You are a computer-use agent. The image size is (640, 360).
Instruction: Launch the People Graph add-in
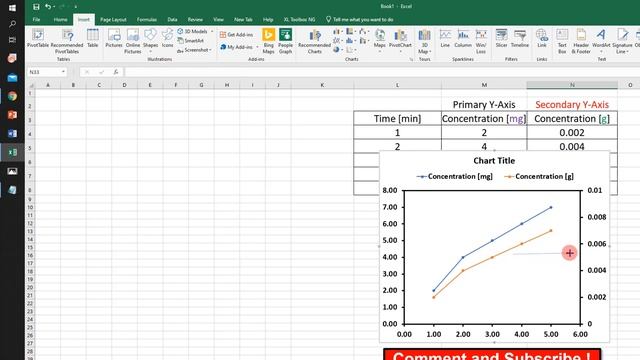tap(285, 41)
